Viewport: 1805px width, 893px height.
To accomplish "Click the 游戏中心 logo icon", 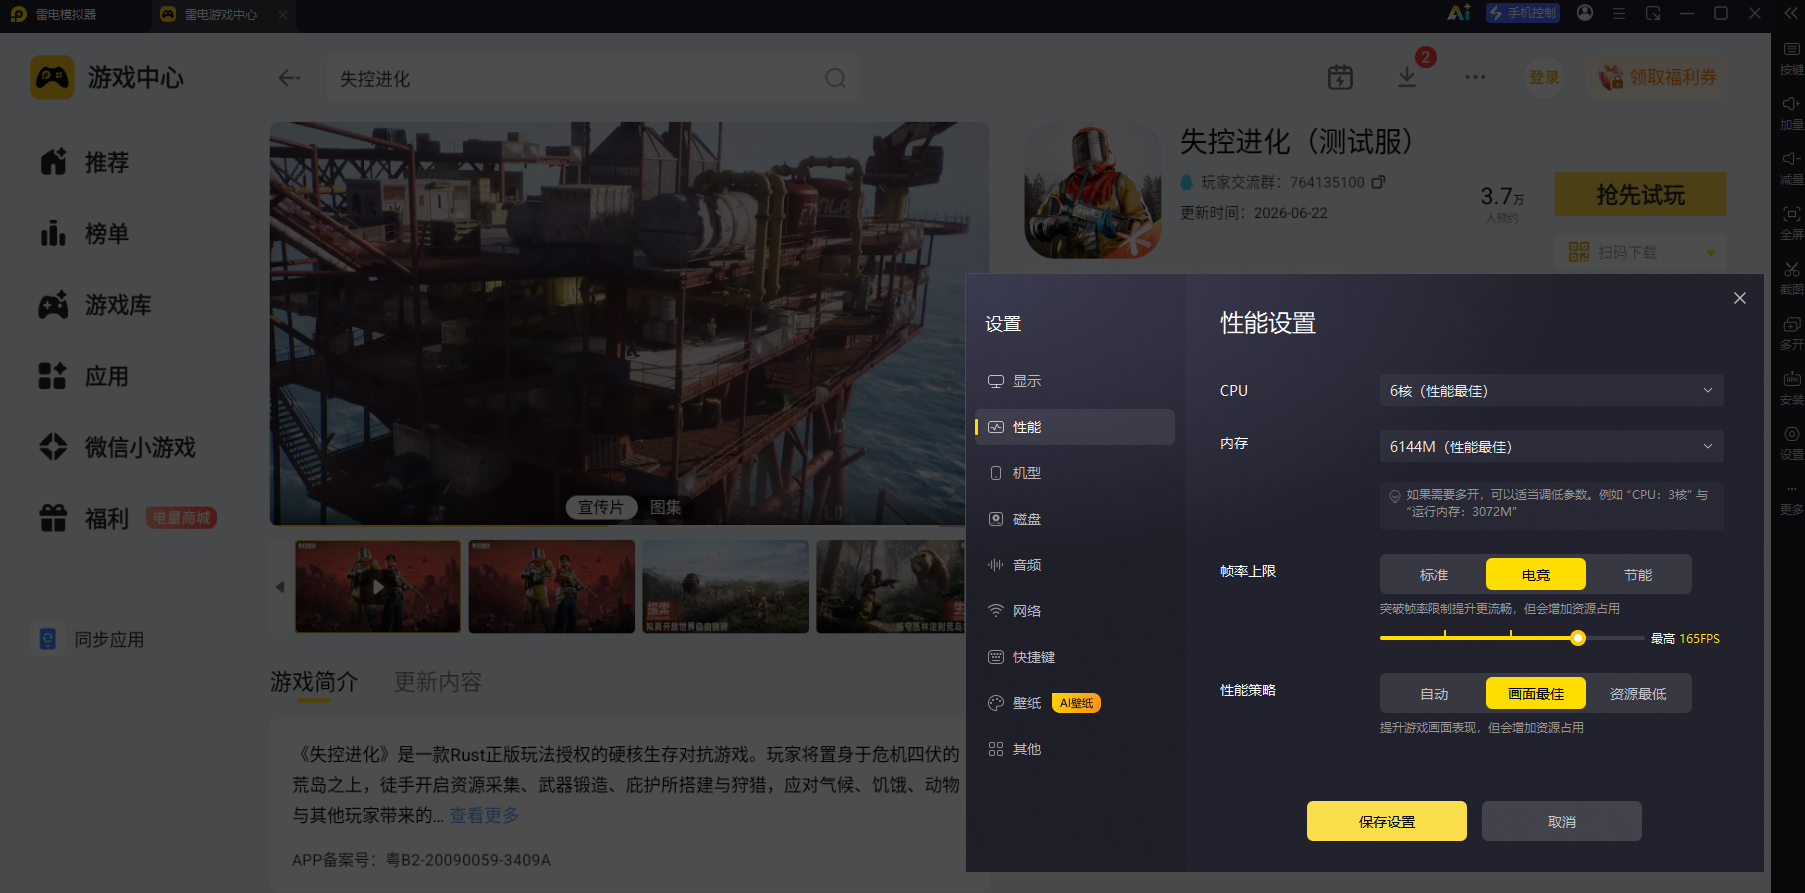I will (x=52, y=77).
